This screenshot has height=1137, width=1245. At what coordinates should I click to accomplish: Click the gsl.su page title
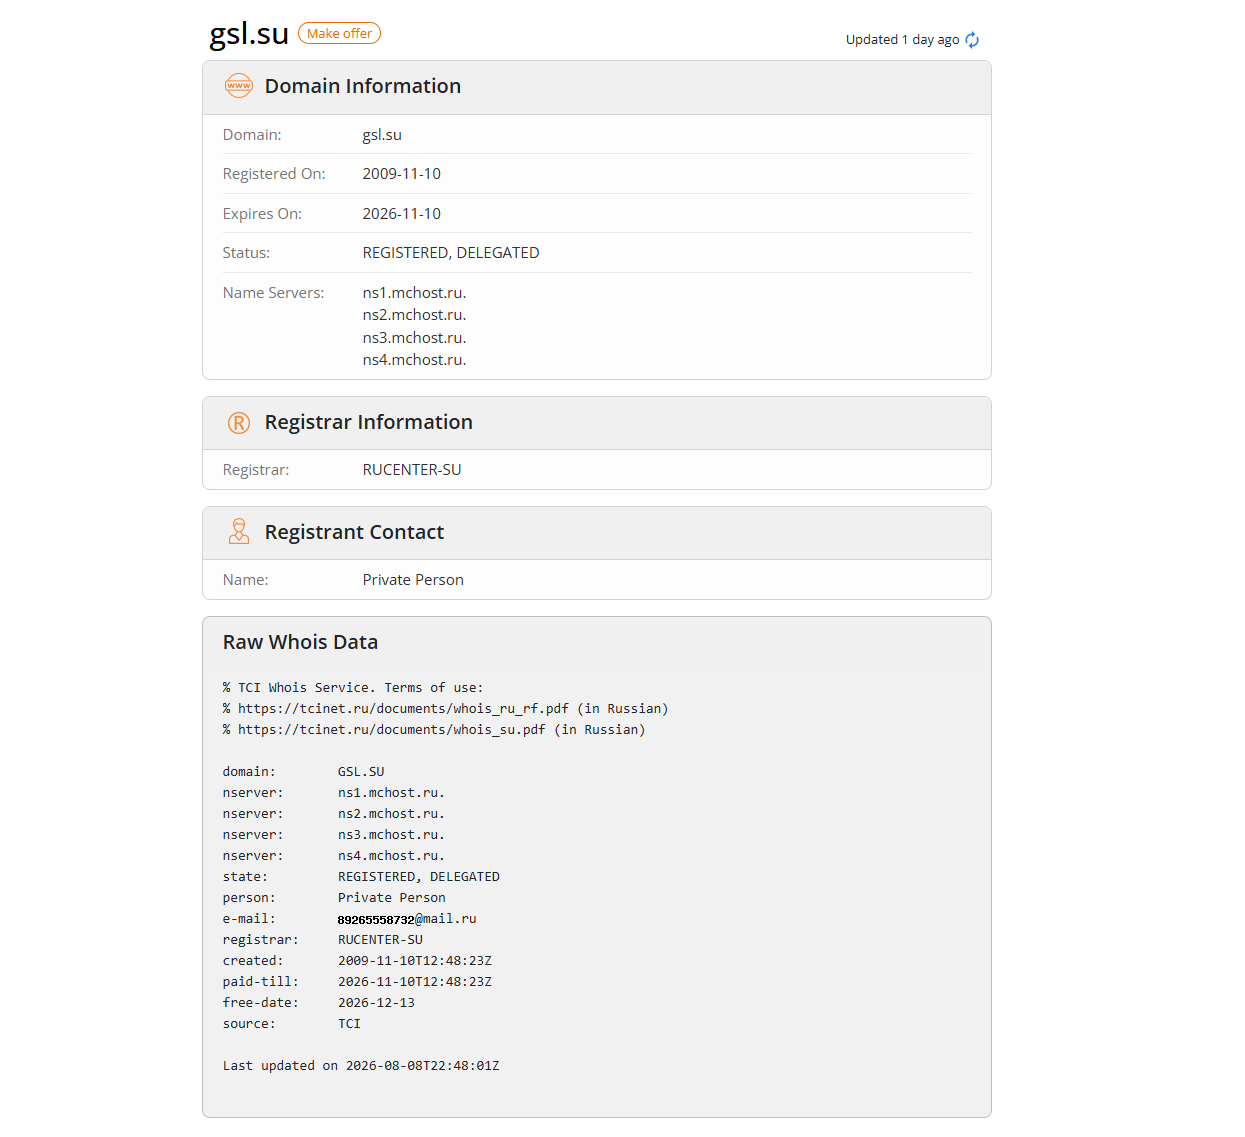click(x=249, y=33)
